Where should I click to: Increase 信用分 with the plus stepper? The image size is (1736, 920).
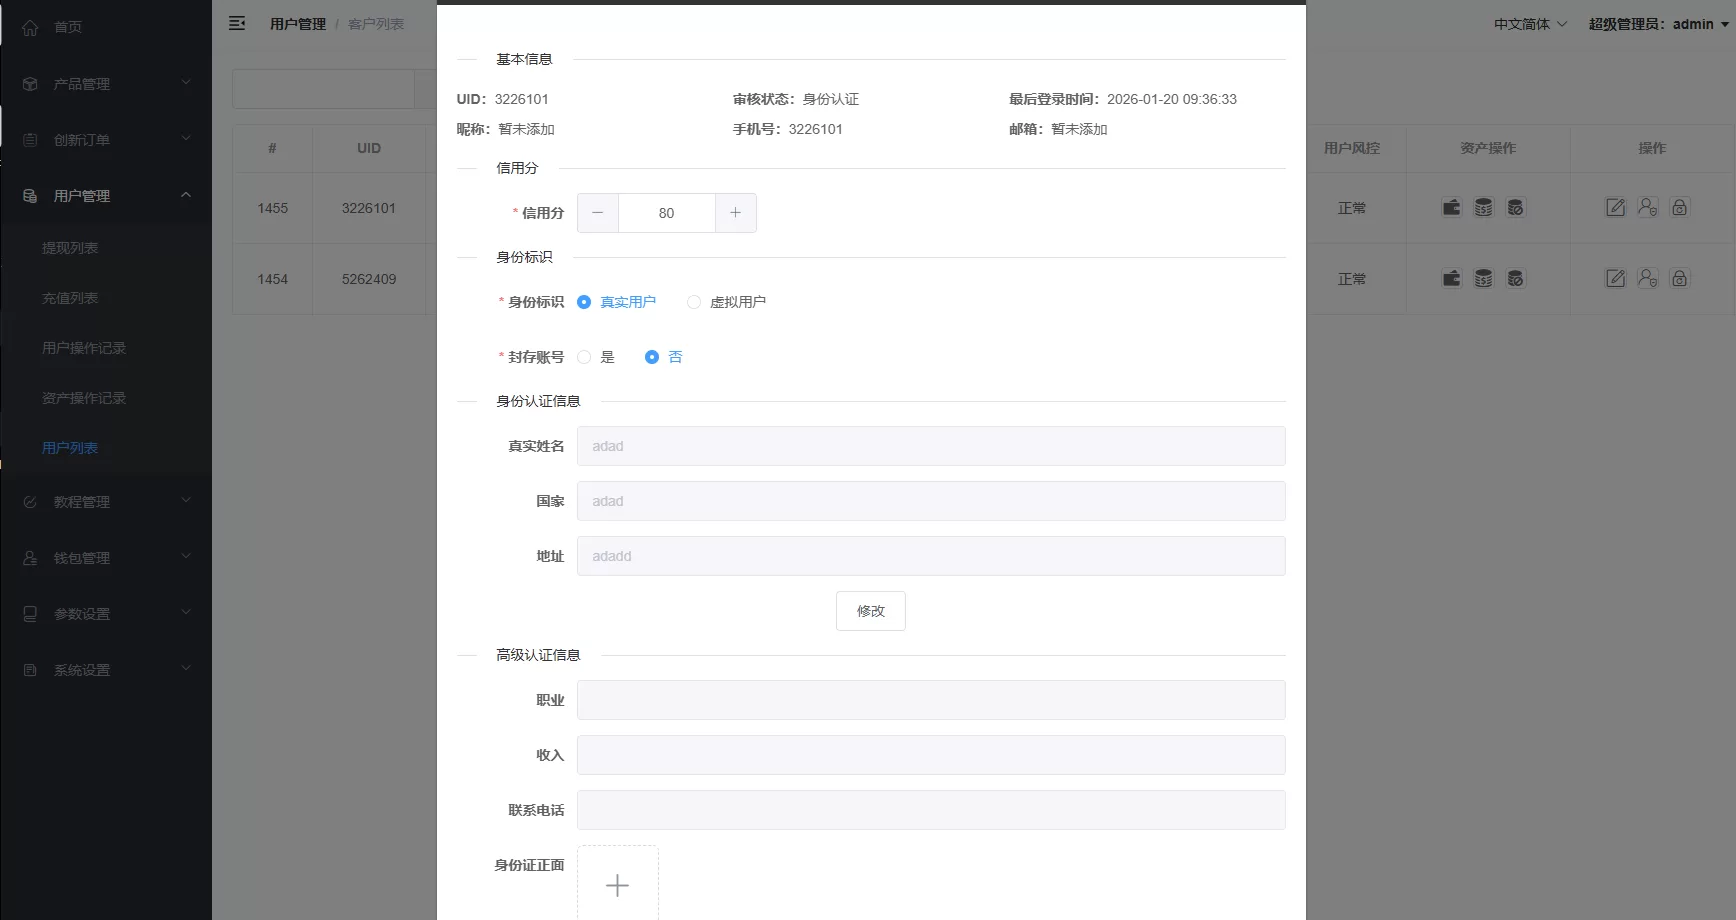(735, 212)
